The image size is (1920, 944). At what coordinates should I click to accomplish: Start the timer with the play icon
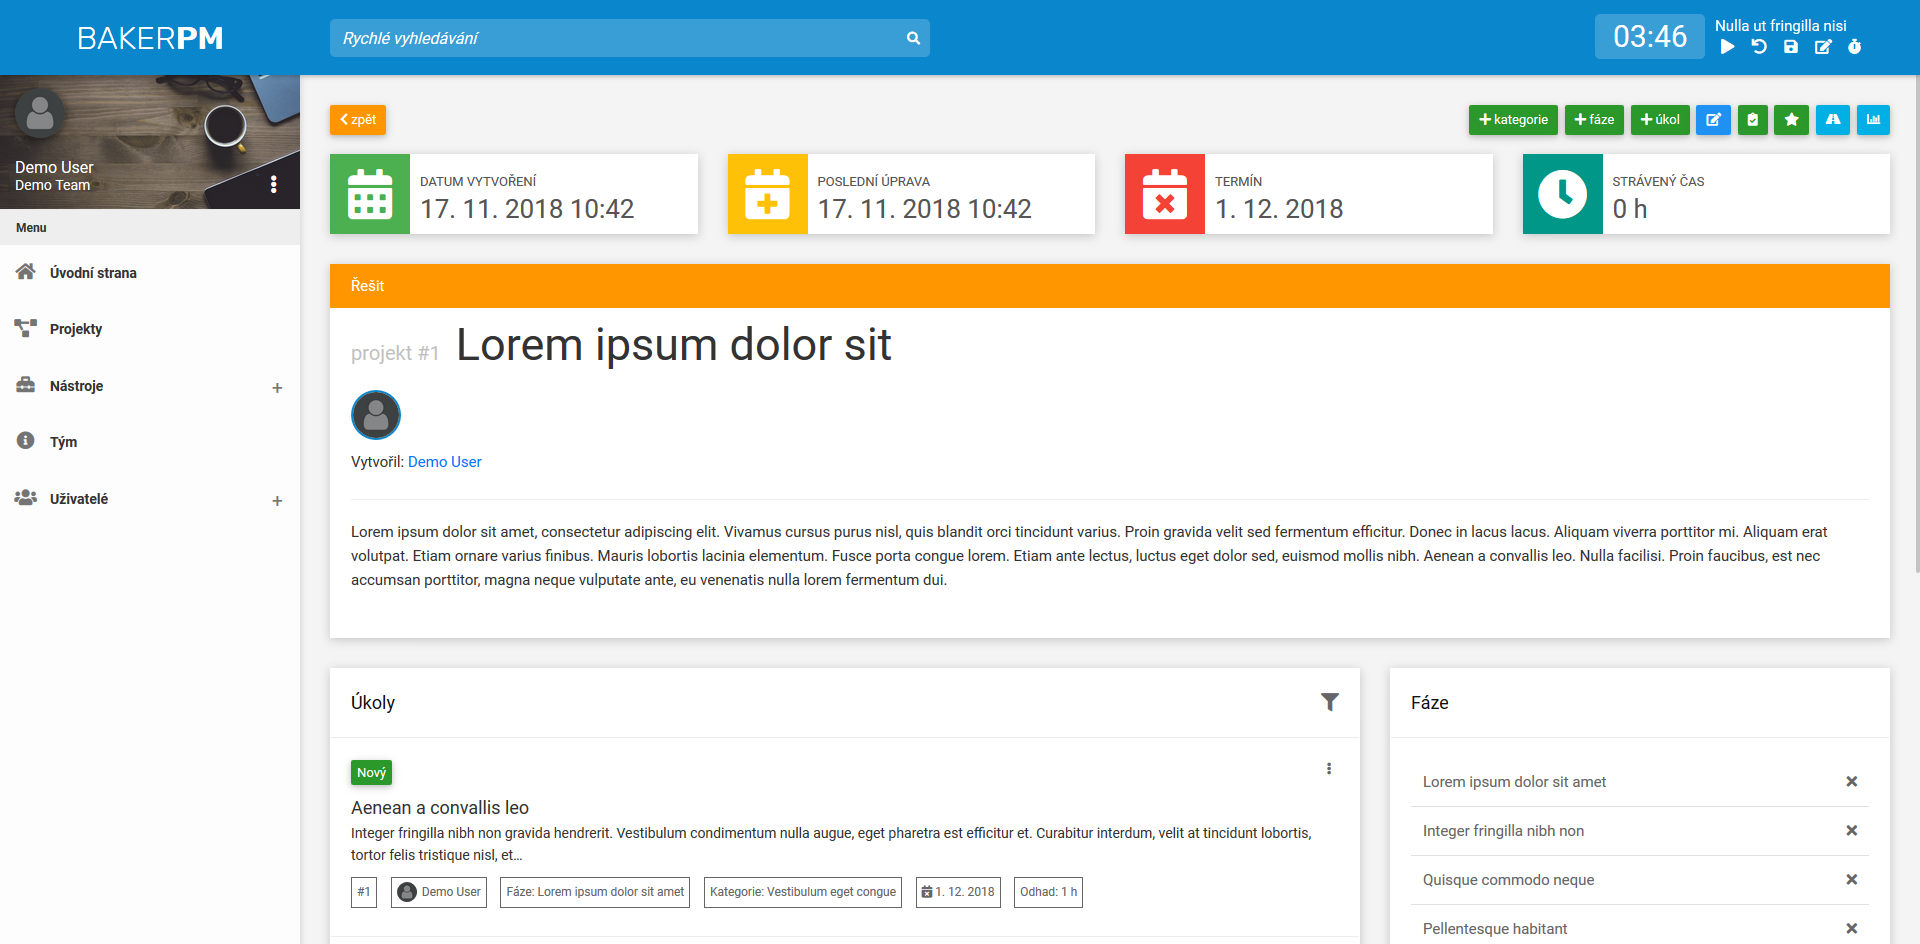tap(1727, 47)
